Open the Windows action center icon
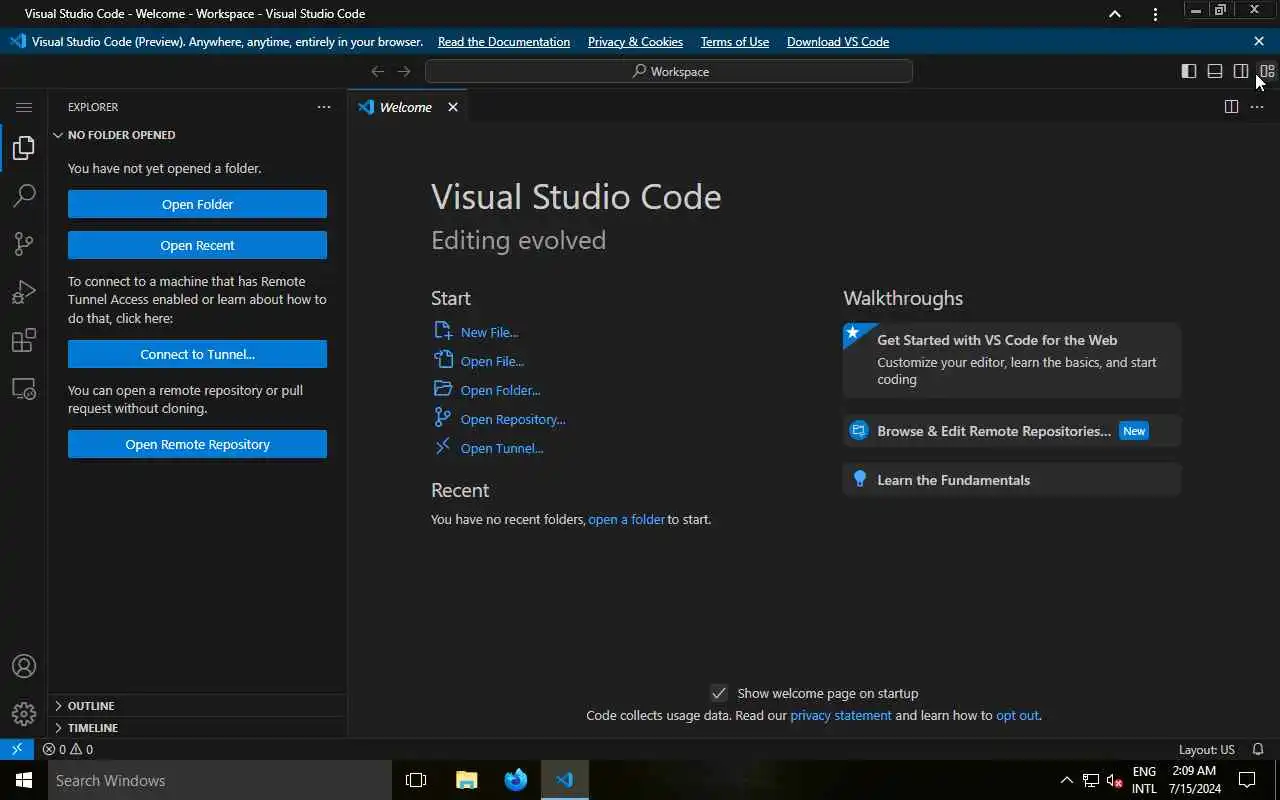The image size is (1280, 800). tap(1247, 780)
